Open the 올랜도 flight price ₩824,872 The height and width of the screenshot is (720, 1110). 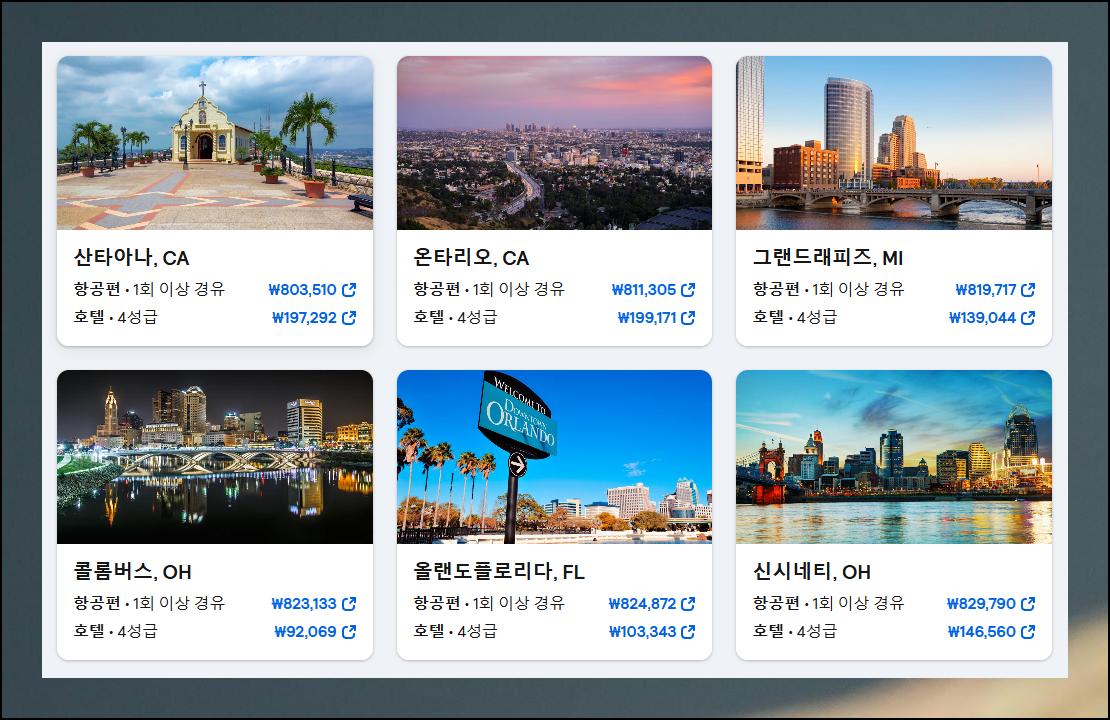click(x=643, y=604)
